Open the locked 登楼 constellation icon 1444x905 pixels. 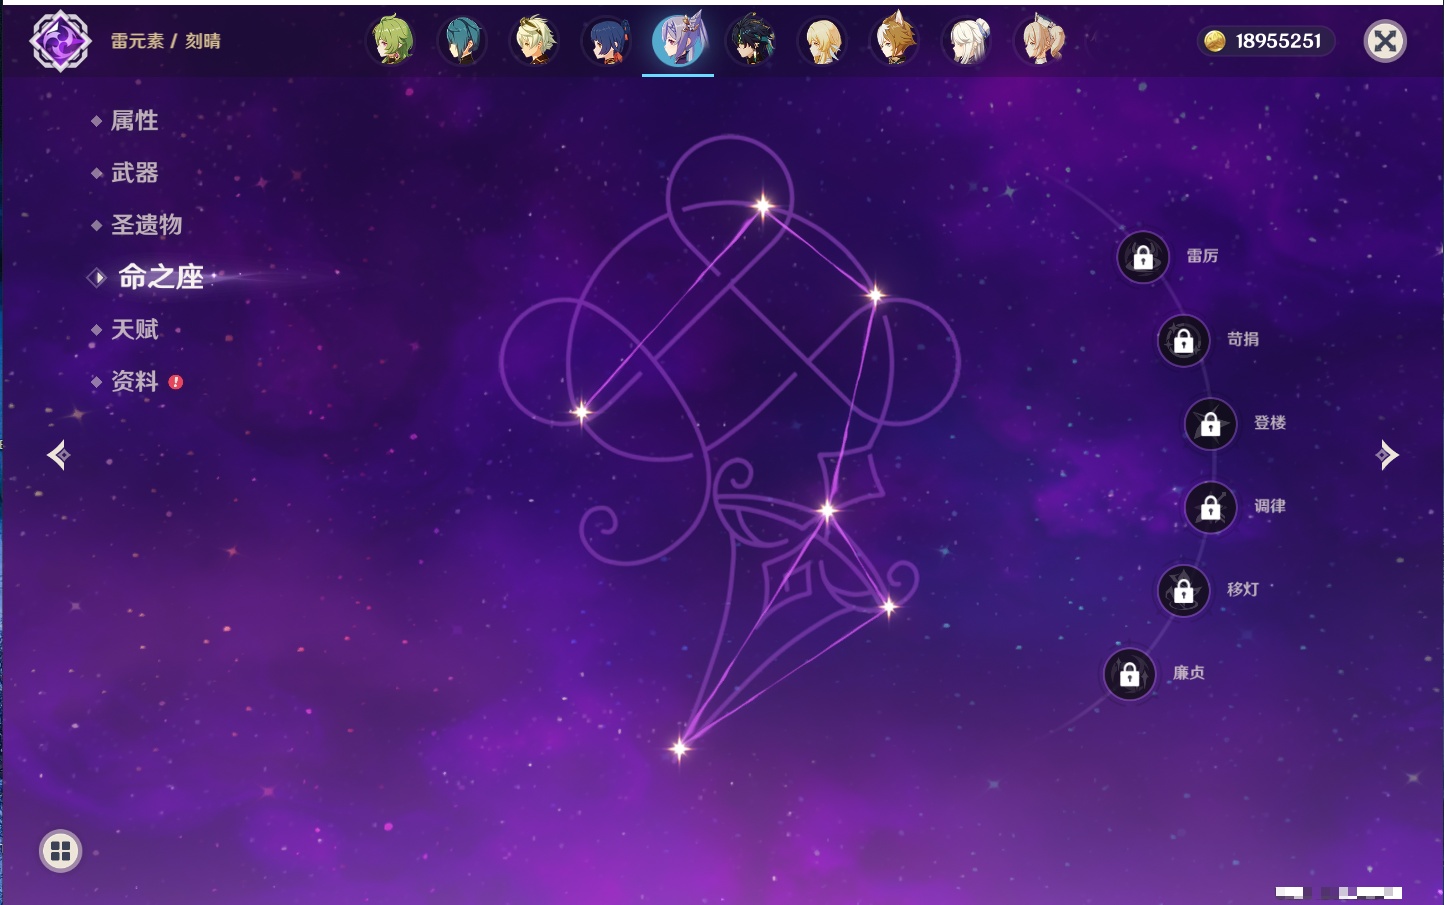[1211, 424]
